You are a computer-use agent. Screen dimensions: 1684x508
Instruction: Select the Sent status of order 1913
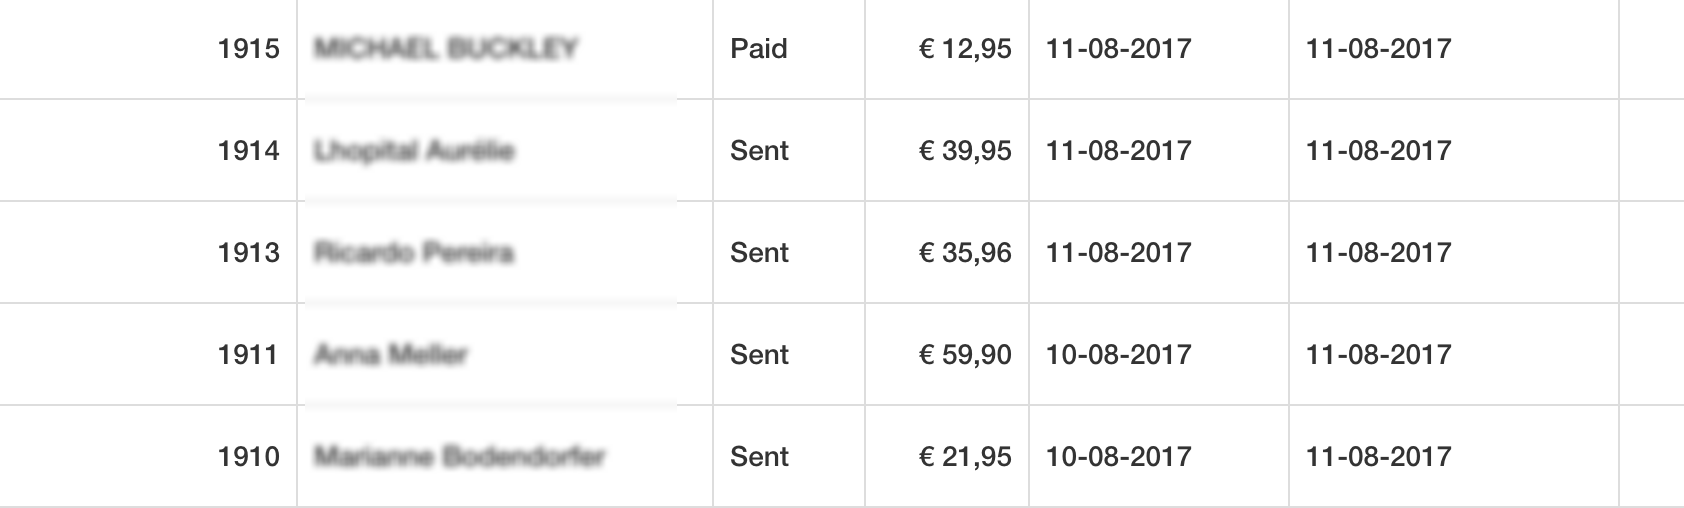(x=759, y=252)
